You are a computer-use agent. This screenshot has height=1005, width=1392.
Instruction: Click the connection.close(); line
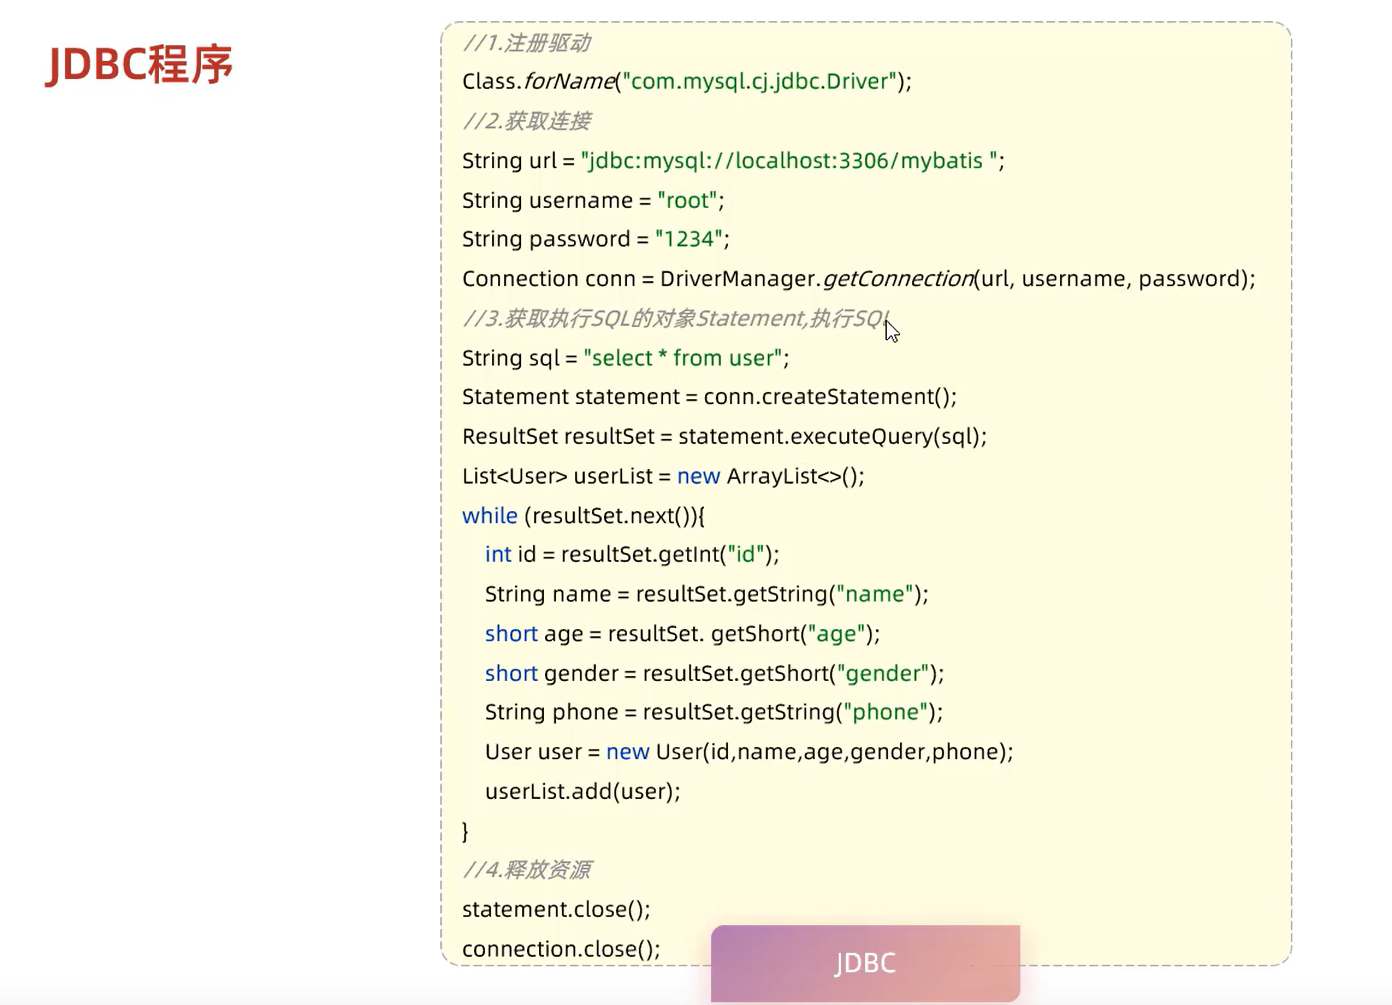[561, 949]
